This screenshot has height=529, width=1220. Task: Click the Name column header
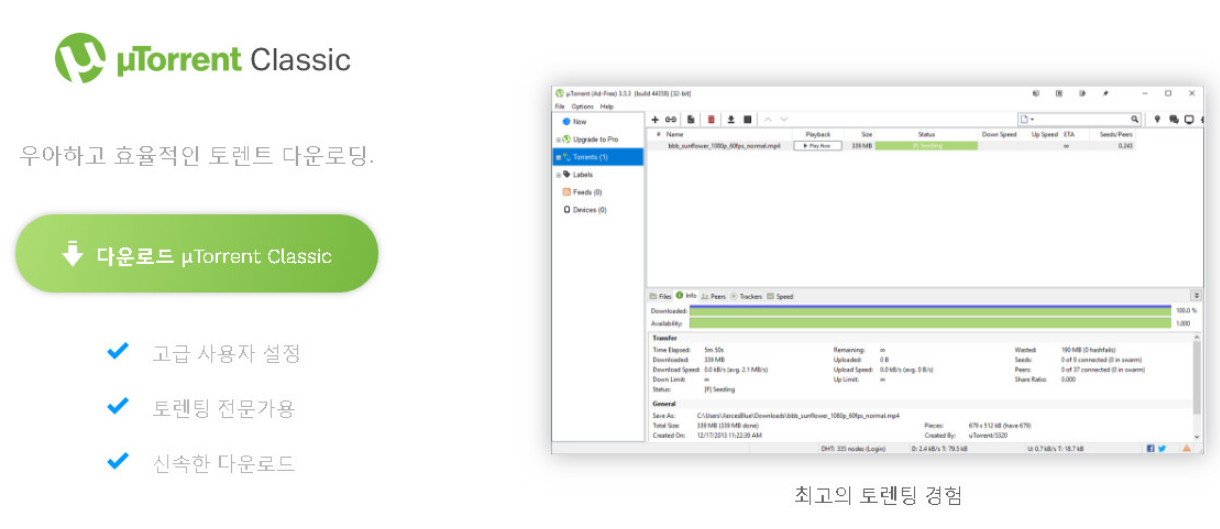pos(676,134)
